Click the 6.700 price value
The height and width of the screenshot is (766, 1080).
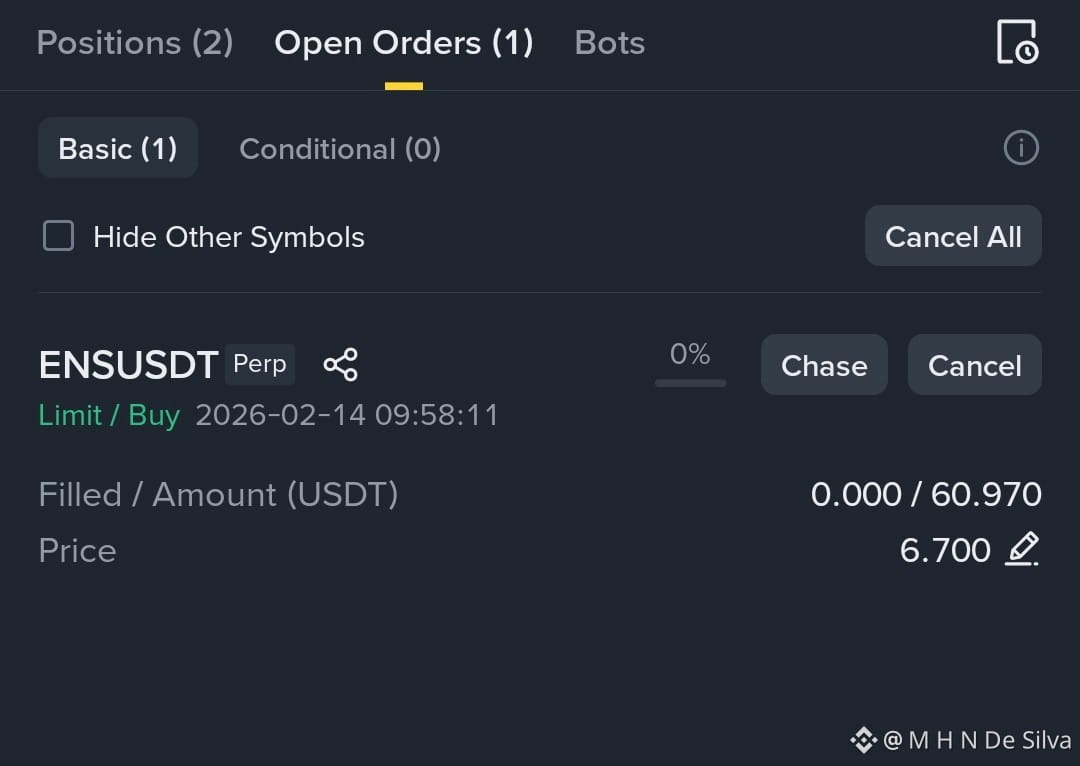tap(945, 550)
